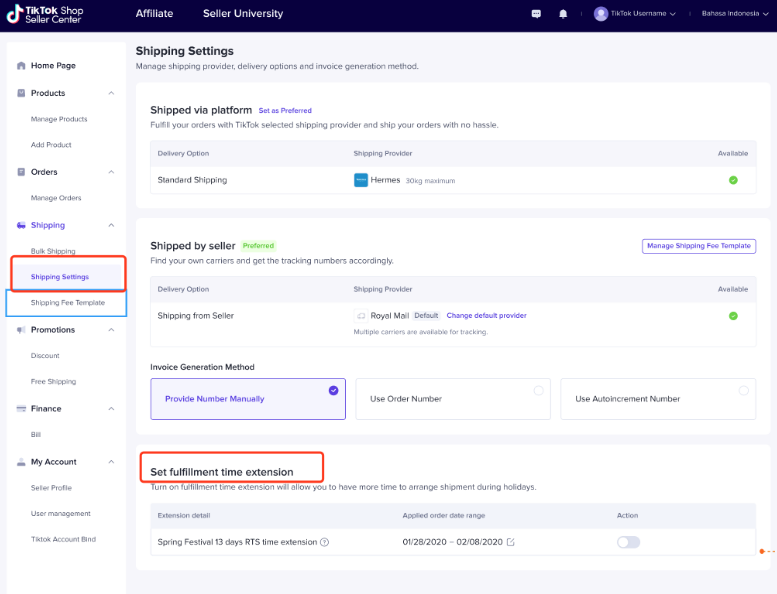The height and width of the screenshot is (594, 777).
Task: Open User management
Action: click(60, 514)
